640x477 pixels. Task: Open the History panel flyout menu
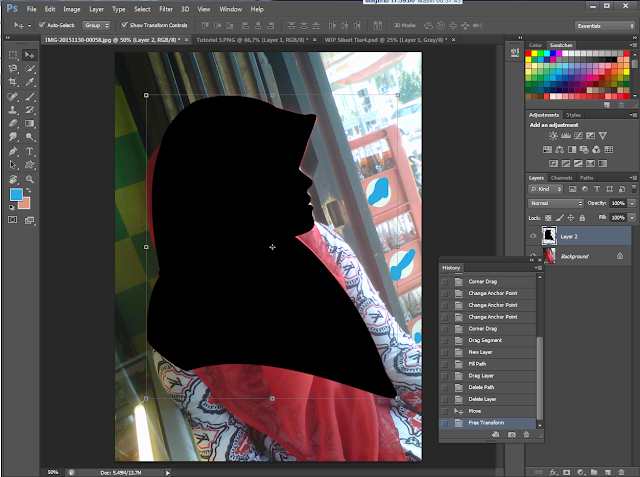[539, 268]
